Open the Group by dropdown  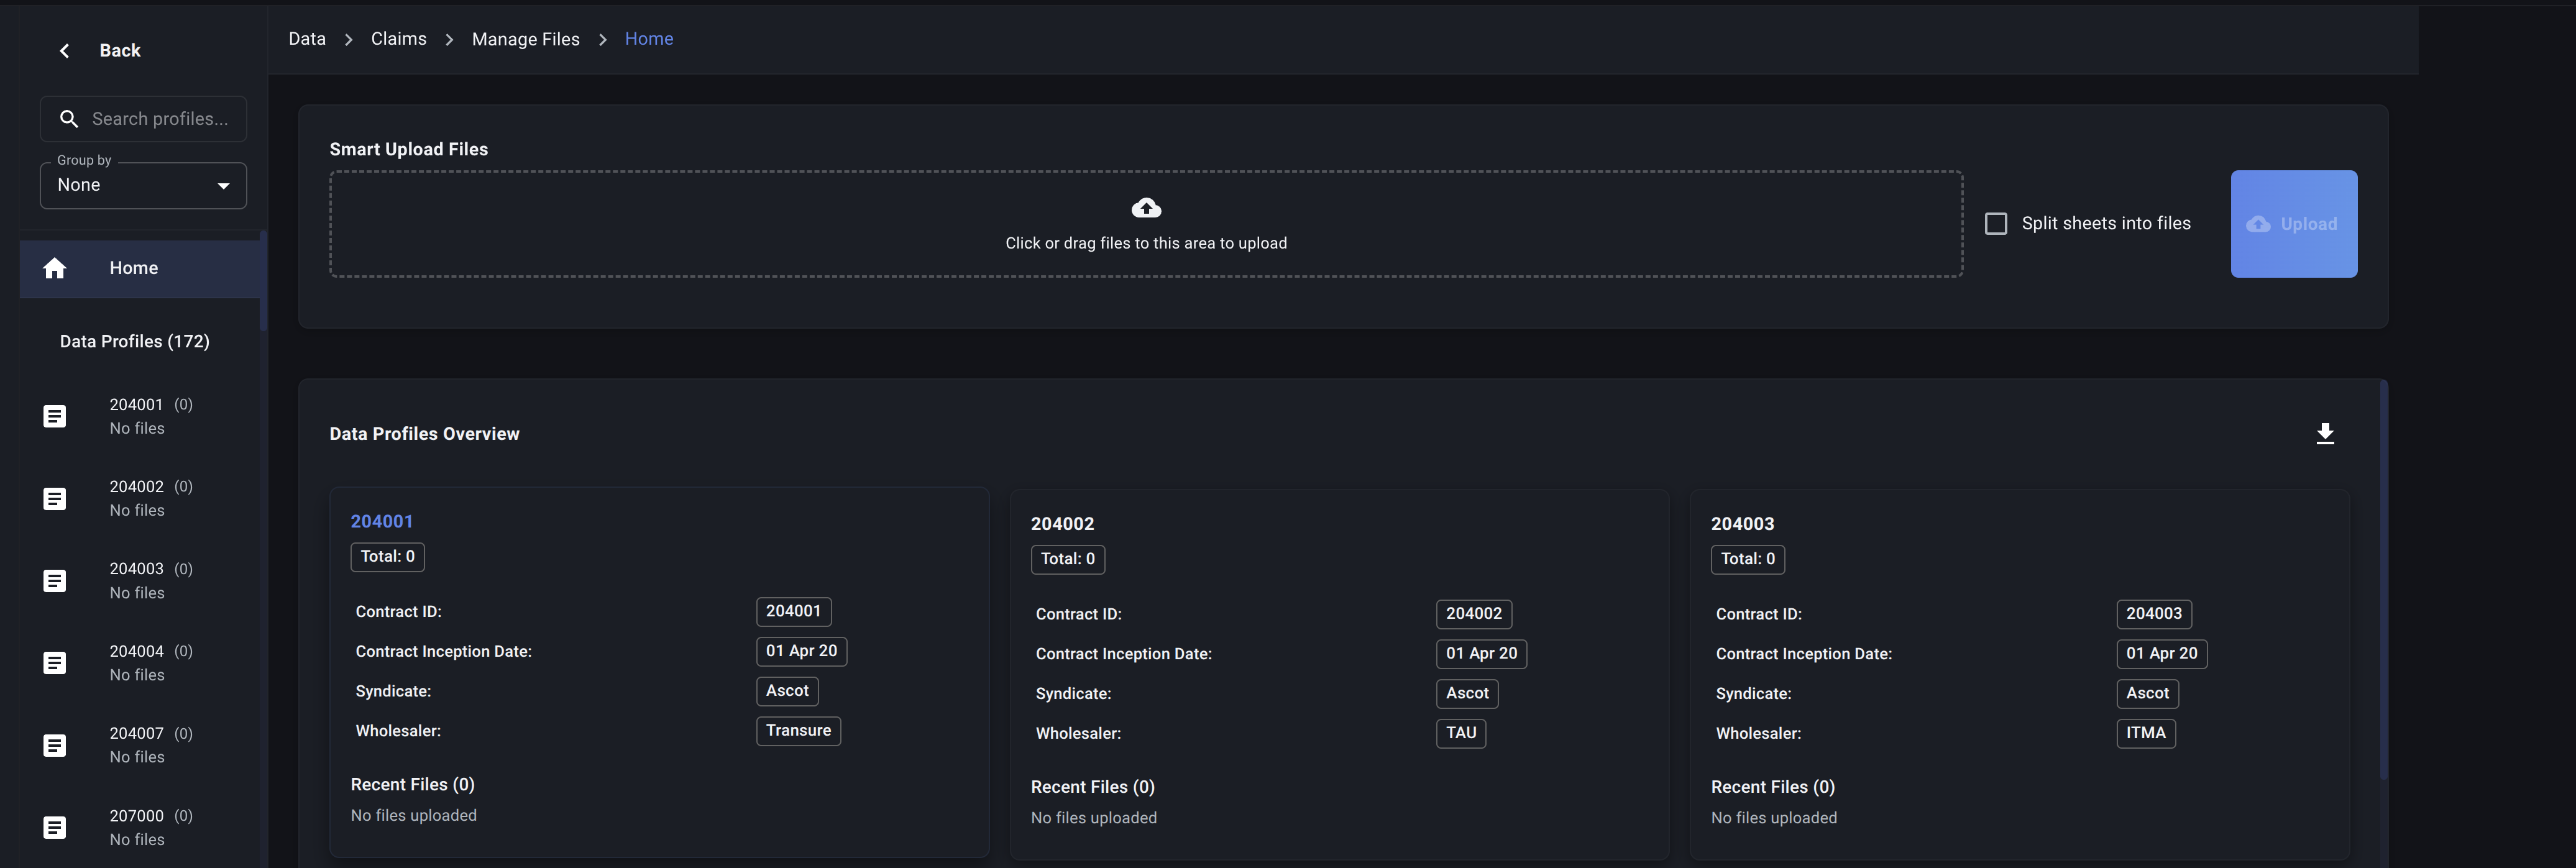pyautogui.click(x=130, y=186)
